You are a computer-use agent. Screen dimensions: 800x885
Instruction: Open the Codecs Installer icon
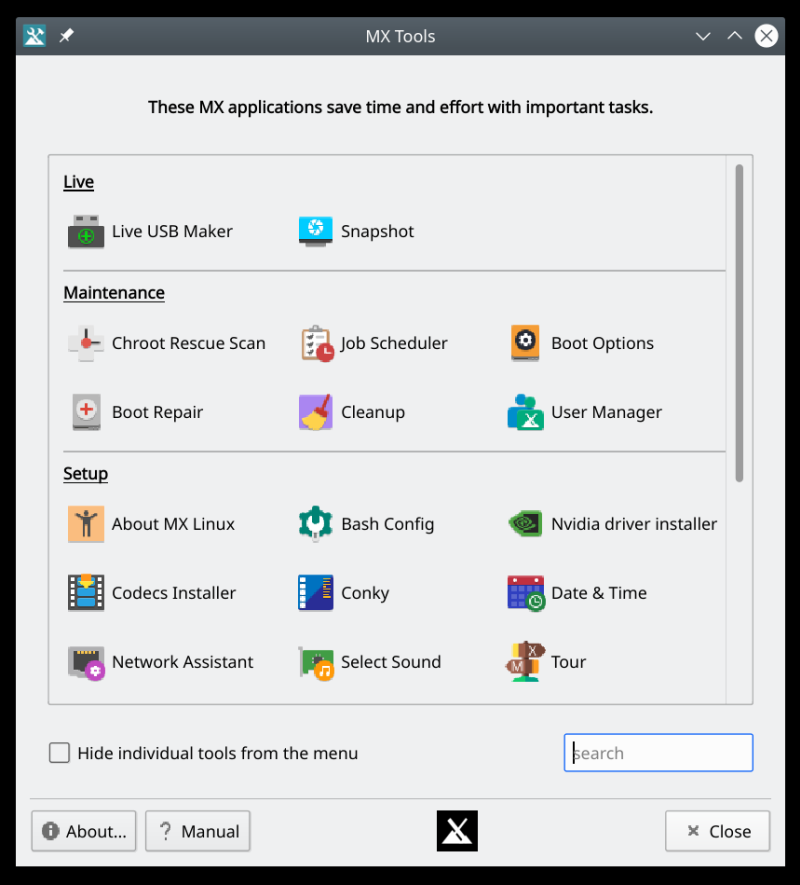point(86,593)
